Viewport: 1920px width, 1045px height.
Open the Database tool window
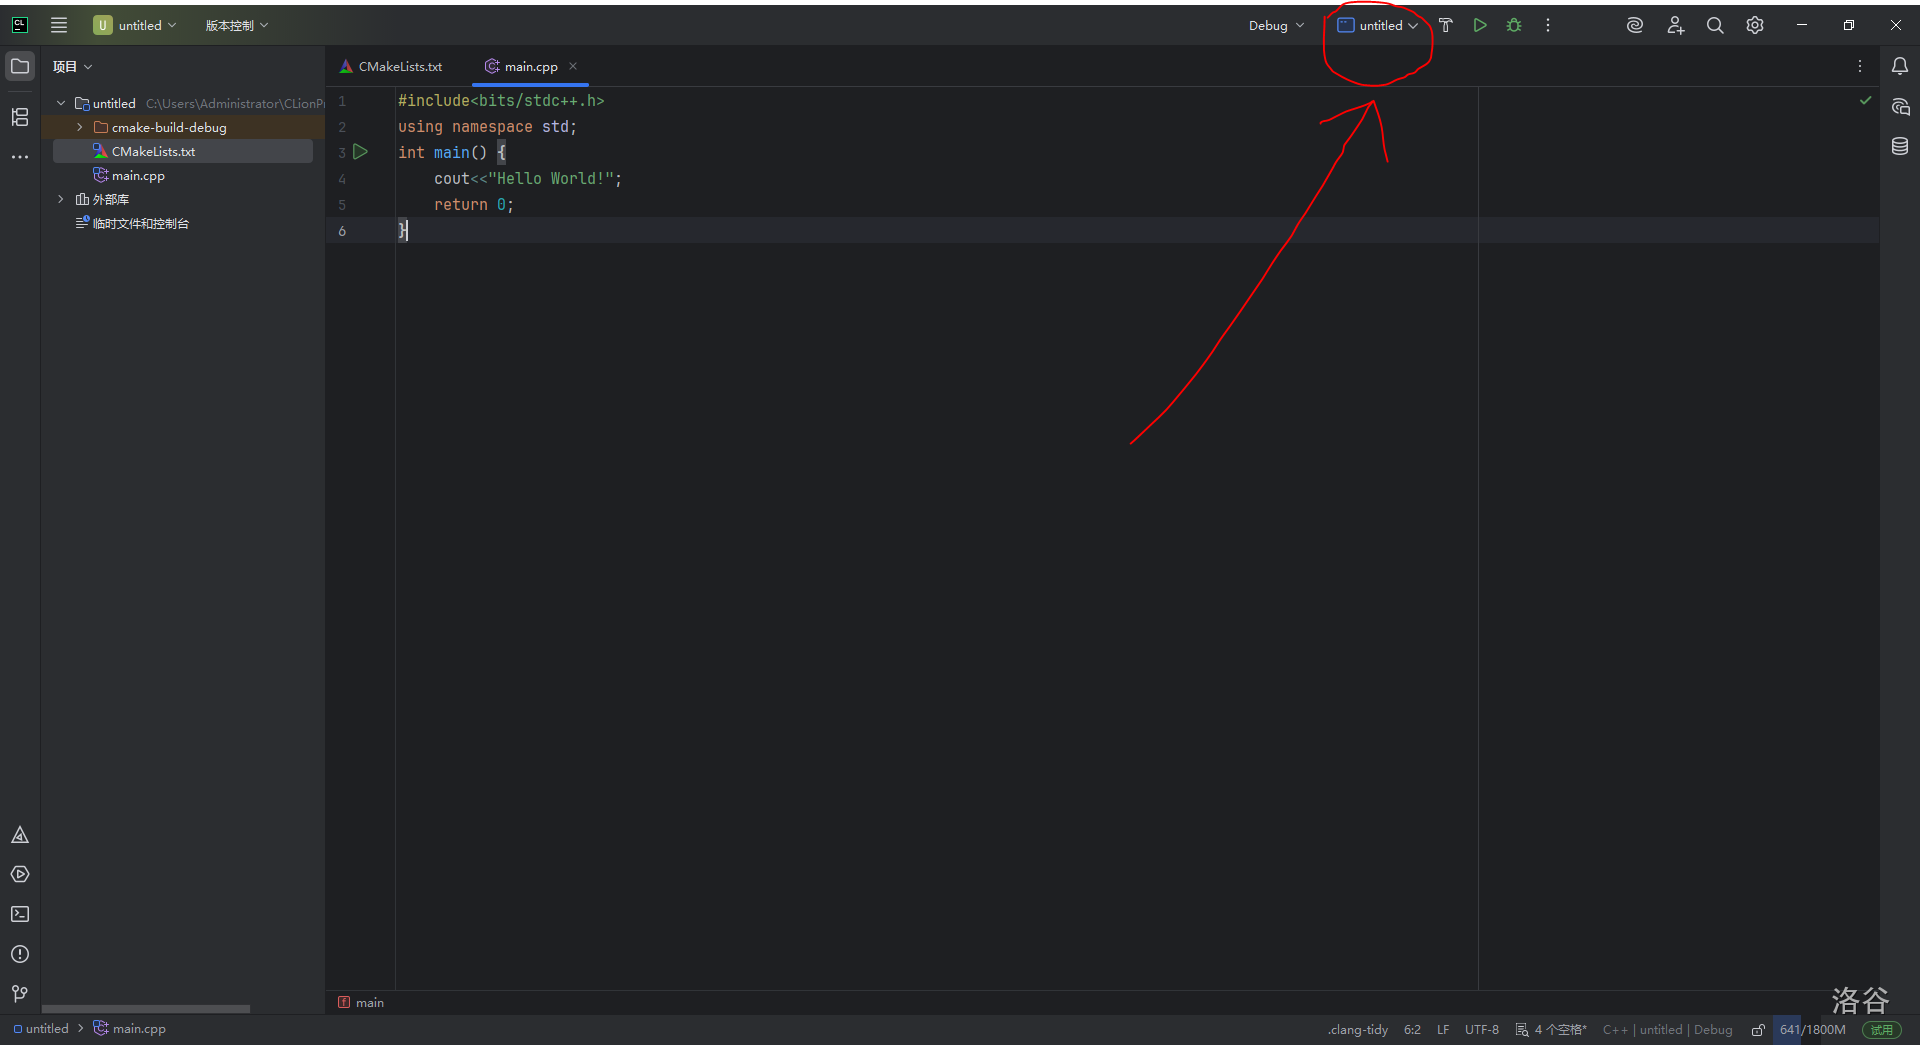coord(1900,147)
